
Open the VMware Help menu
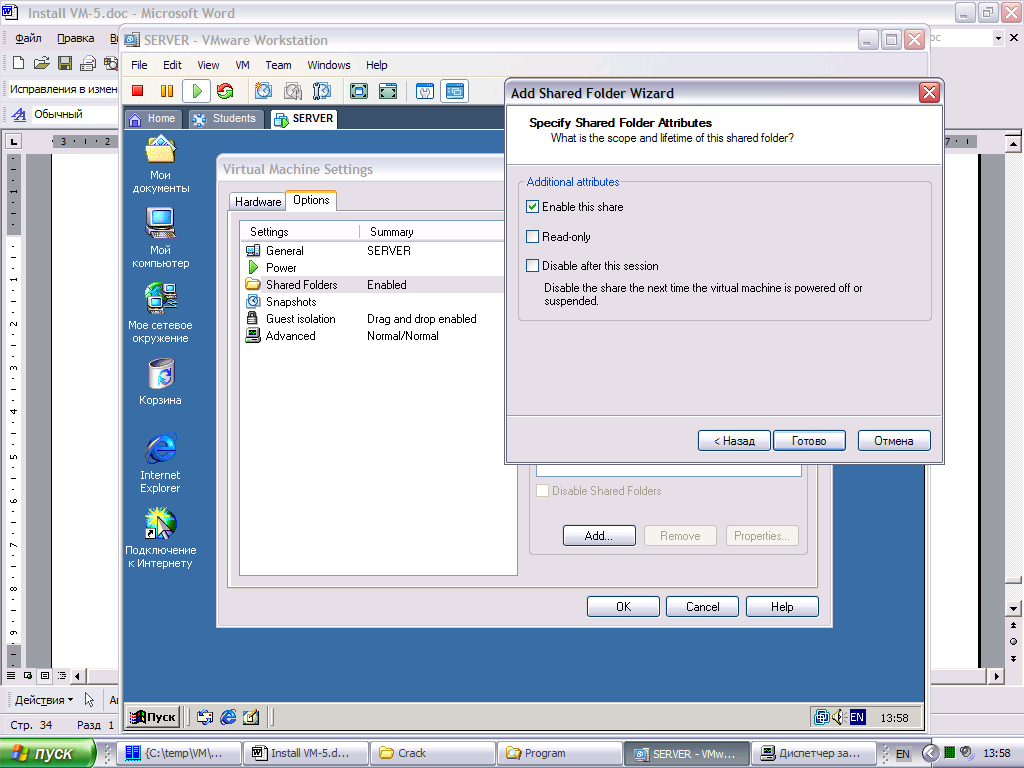(376, 65)
